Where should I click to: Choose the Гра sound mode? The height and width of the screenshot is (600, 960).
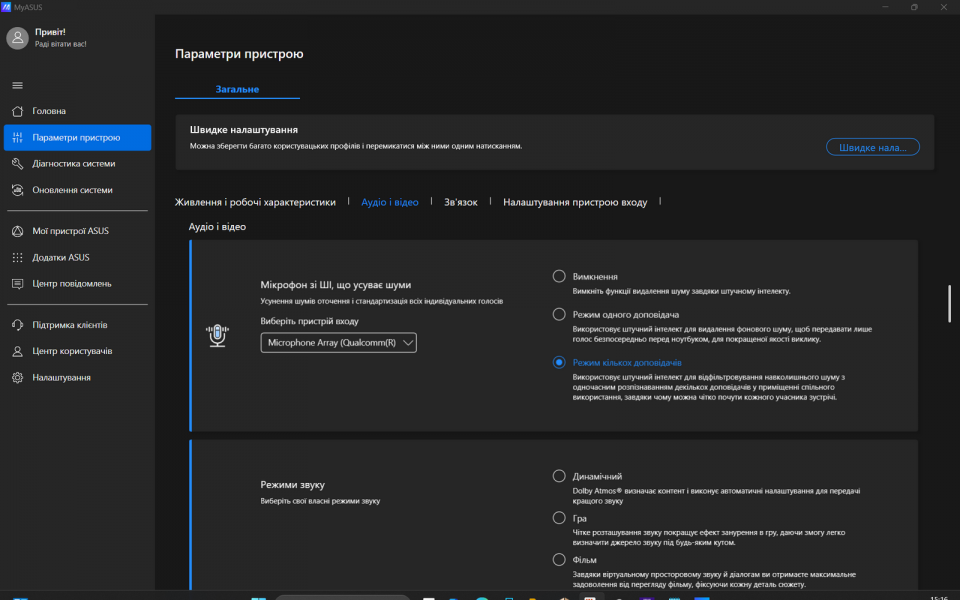pos(559,518)
